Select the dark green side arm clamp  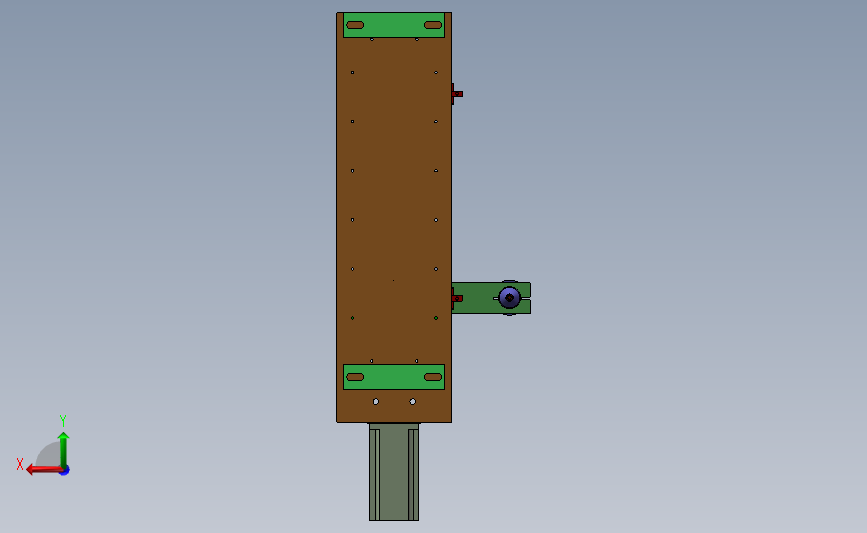pyautogui.click(x=478, y=298)
